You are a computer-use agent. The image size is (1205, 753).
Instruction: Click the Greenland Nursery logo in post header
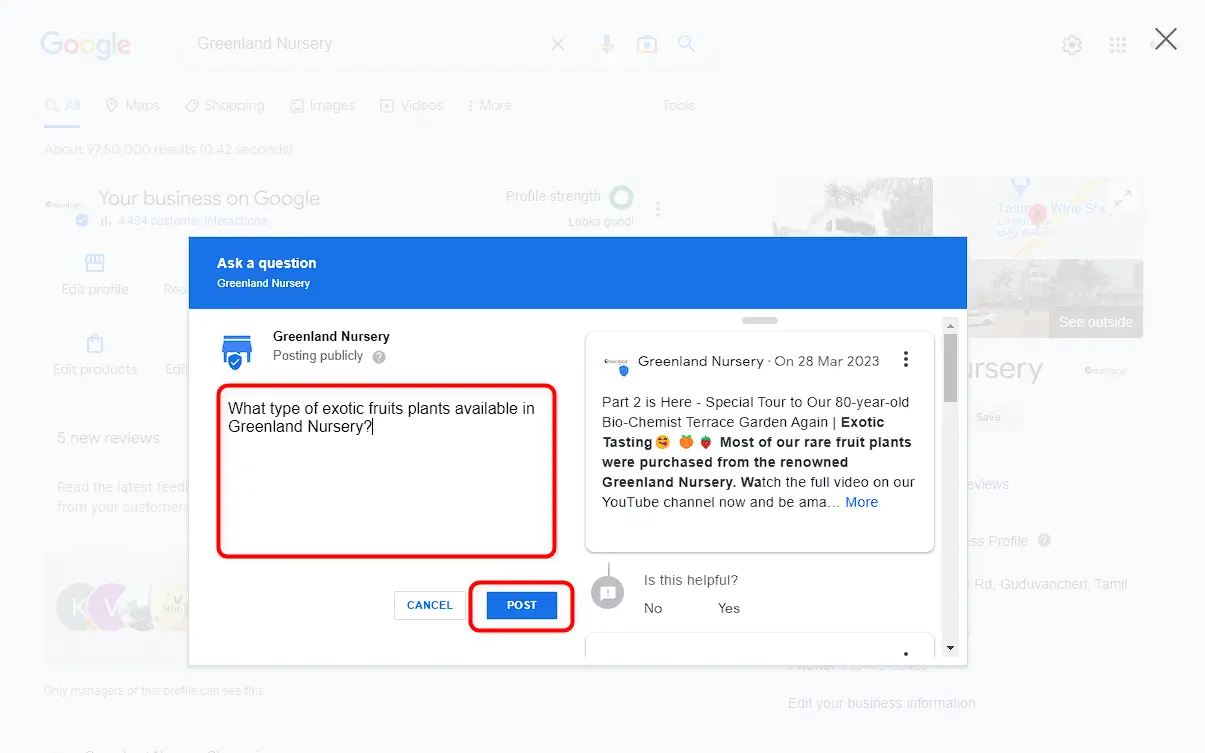click(616, 363)
